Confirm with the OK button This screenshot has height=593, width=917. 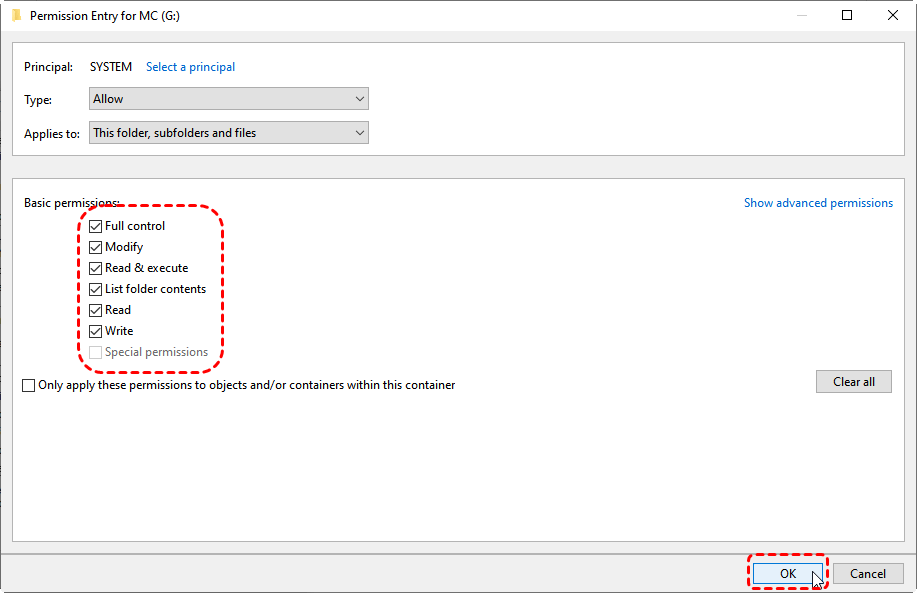[x=787, y=573]
